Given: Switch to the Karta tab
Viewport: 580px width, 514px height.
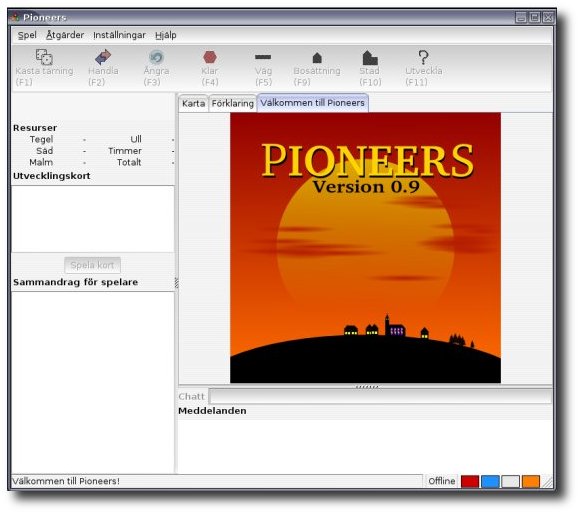Looking at the screenshot, I should point(193,103).
